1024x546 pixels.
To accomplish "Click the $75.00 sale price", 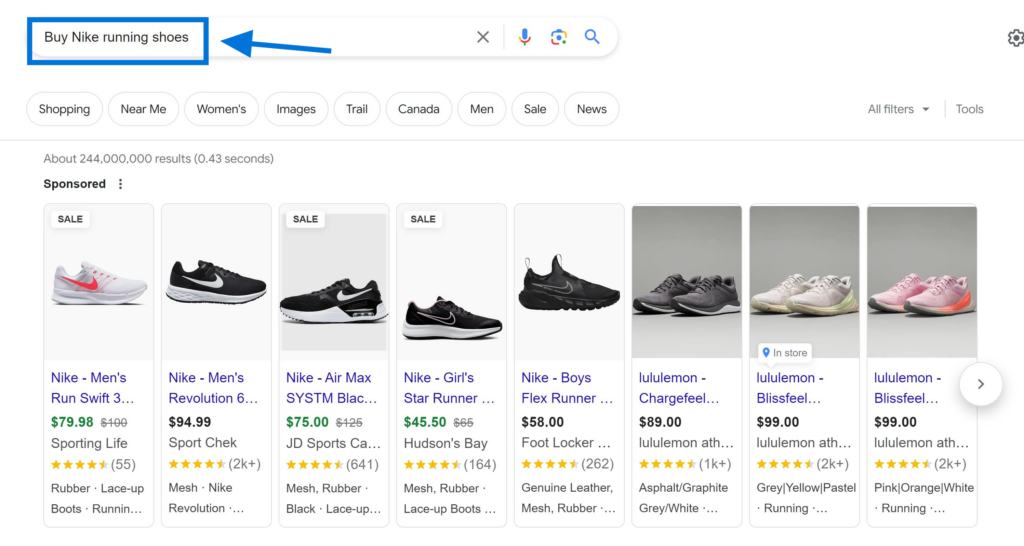I will pos(307,423).
